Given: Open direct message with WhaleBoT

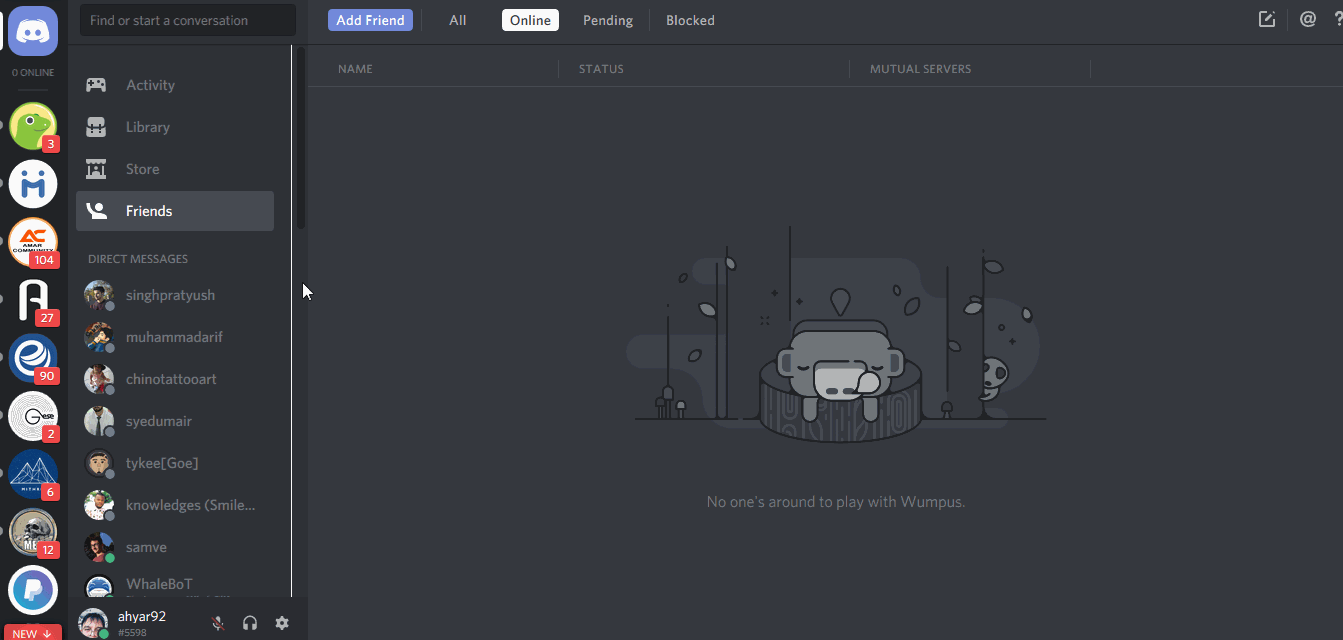Looking at the screenshot, I should 175,586.
